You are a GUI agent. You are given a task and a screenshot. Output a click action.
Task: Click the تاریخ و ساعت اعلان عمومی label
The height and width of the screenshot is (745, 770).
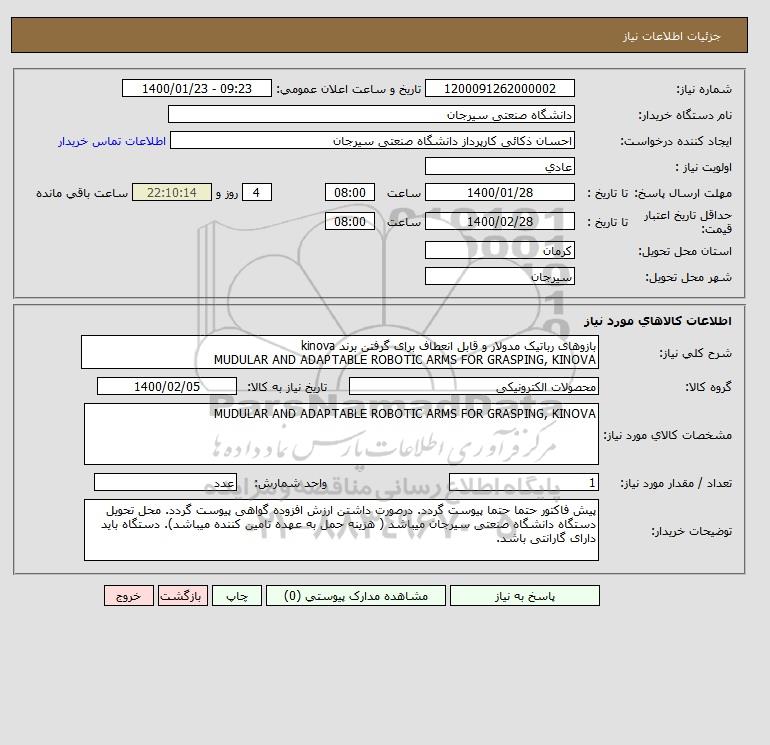pyautogui.click(x=349, y=89)
